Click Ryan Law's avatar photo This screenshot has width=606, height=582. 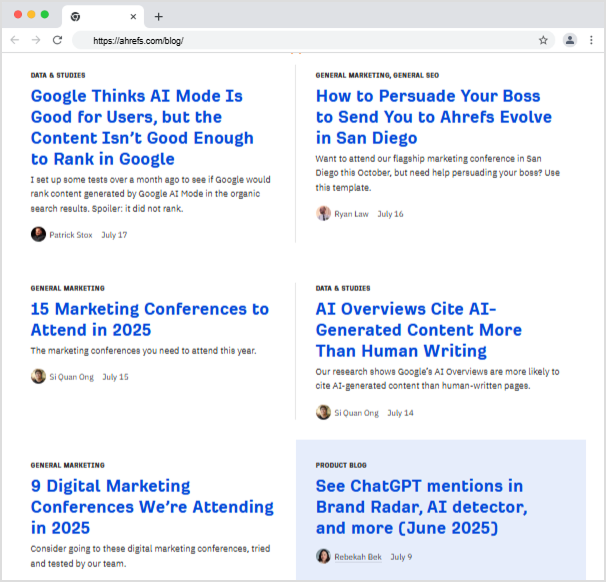click(323, 213)
